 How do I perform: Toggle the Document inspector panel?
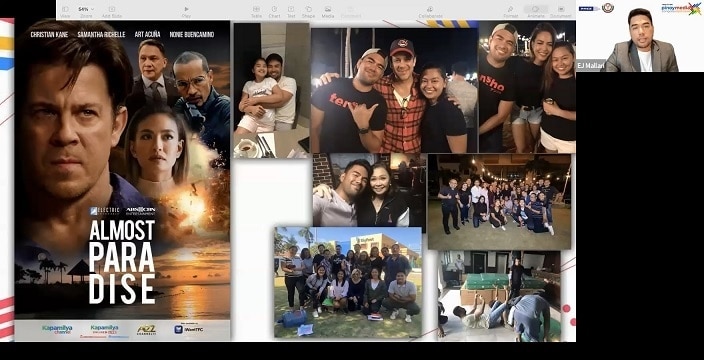561,12
